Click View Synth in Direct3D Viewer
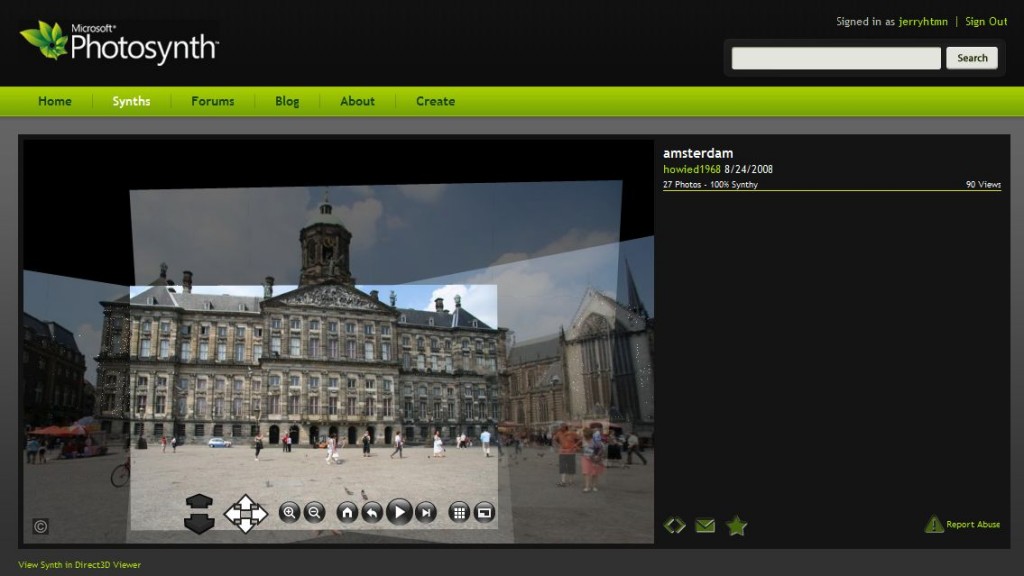 [x=80, y=565]
